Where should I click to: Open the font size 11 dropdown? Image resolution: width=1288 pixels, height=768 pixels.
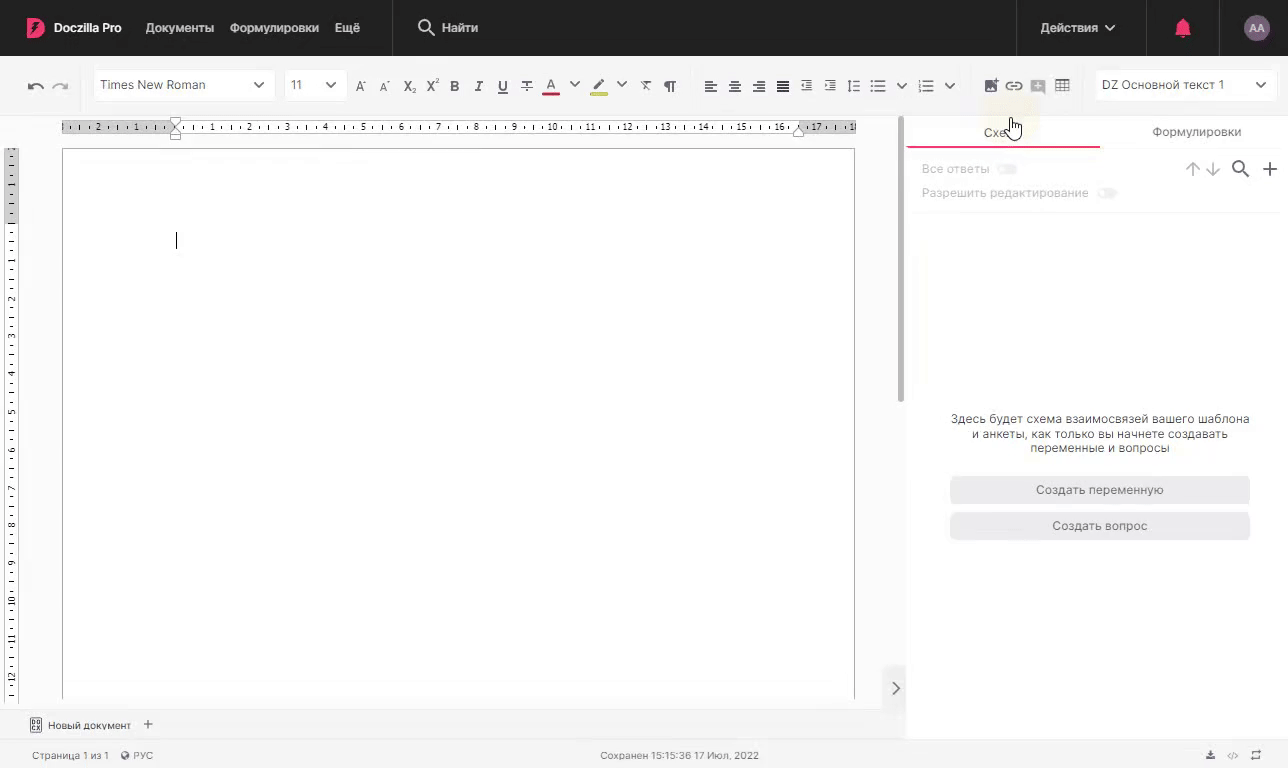315,85
